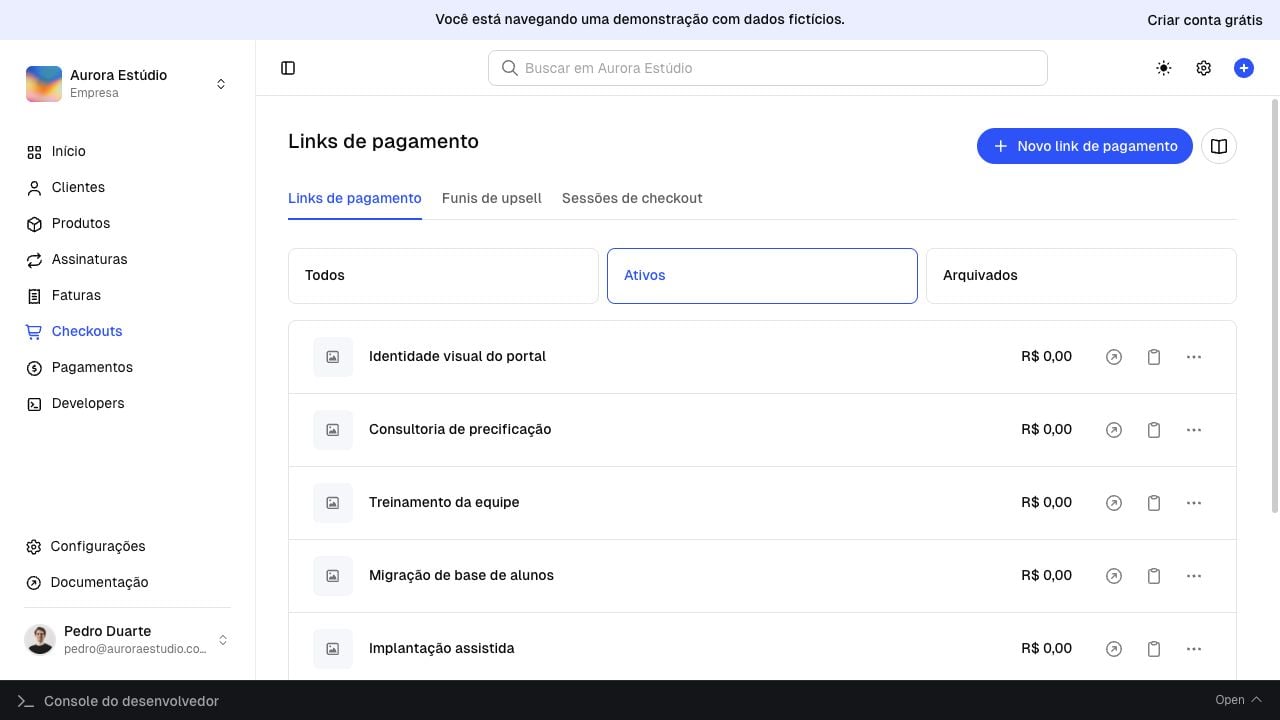Open link for Consultoria de precificação
This screenshot has height=720, width=1280.
[1113, 430]
